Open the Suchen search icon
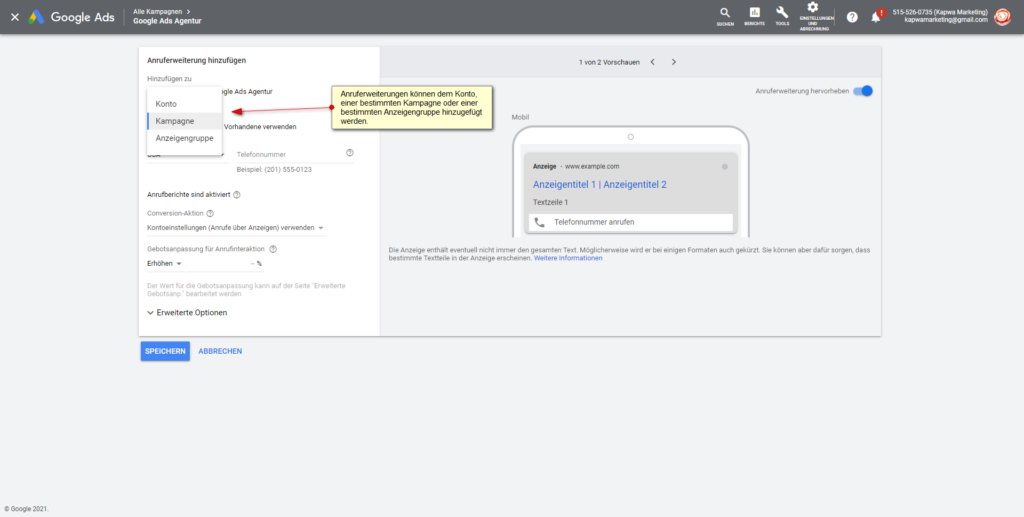 point(725,14)
